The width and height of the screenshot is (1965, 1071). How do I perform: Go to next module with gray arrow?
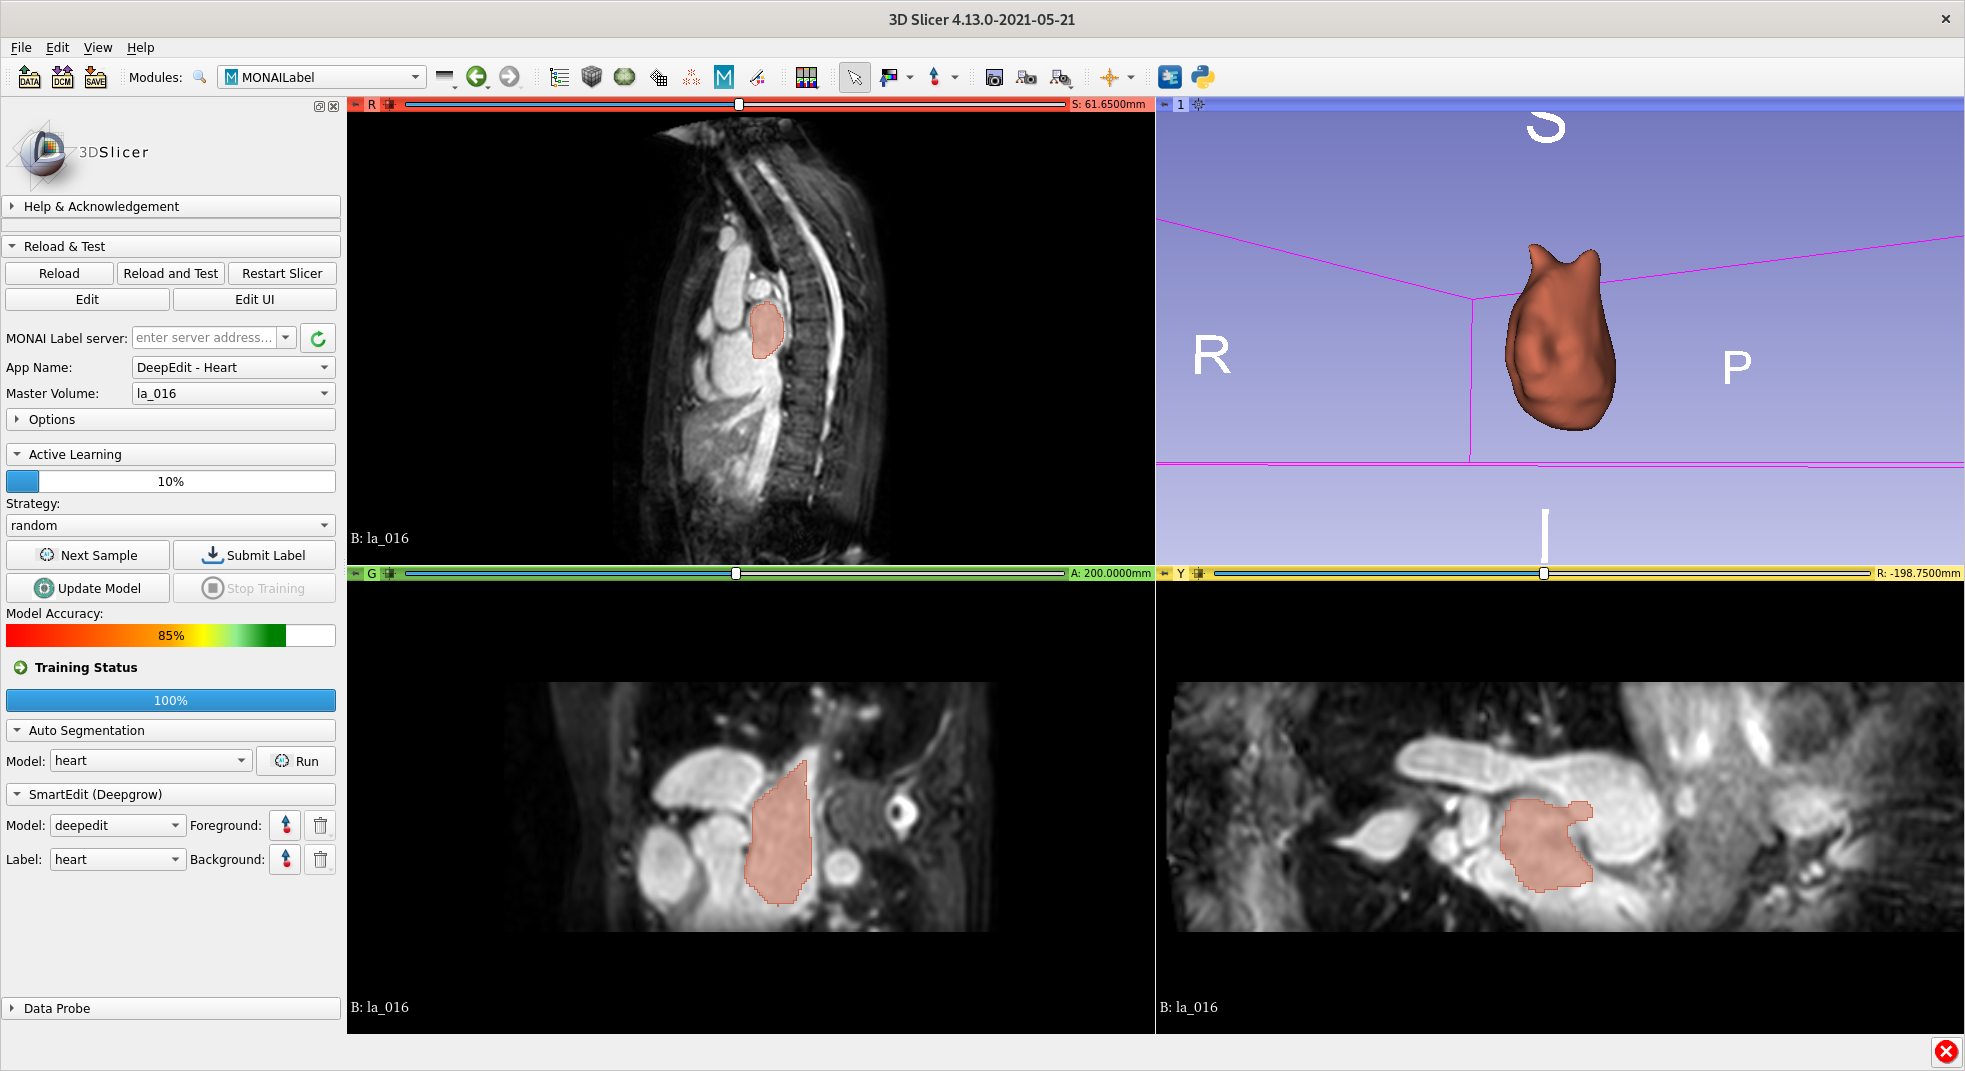point(509,77)
